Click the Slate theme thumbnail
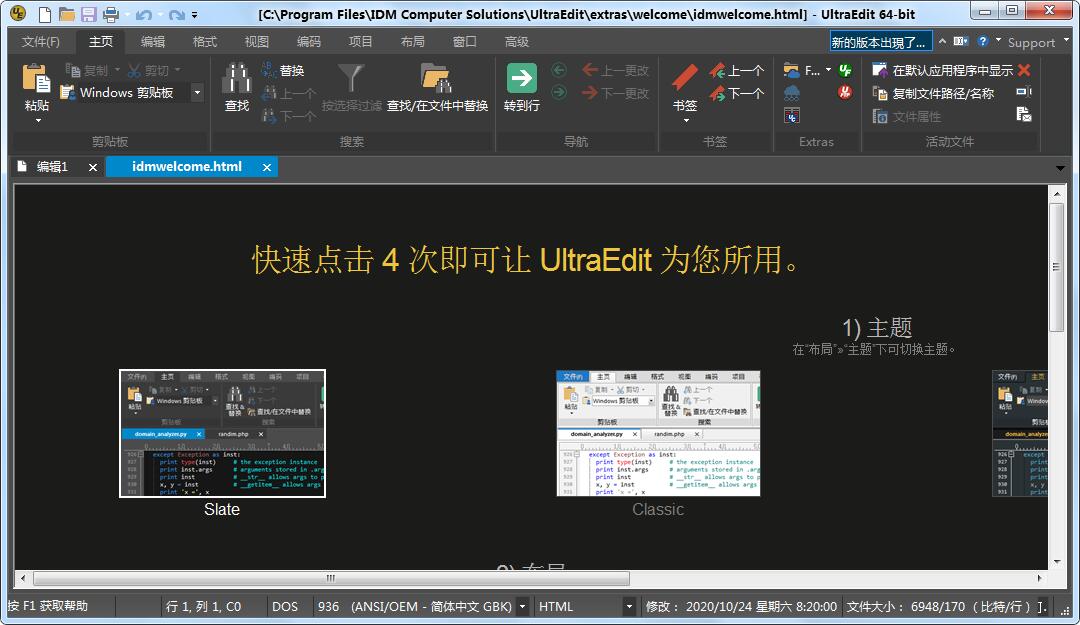1080x625 pixels. (x=221, y=432)
